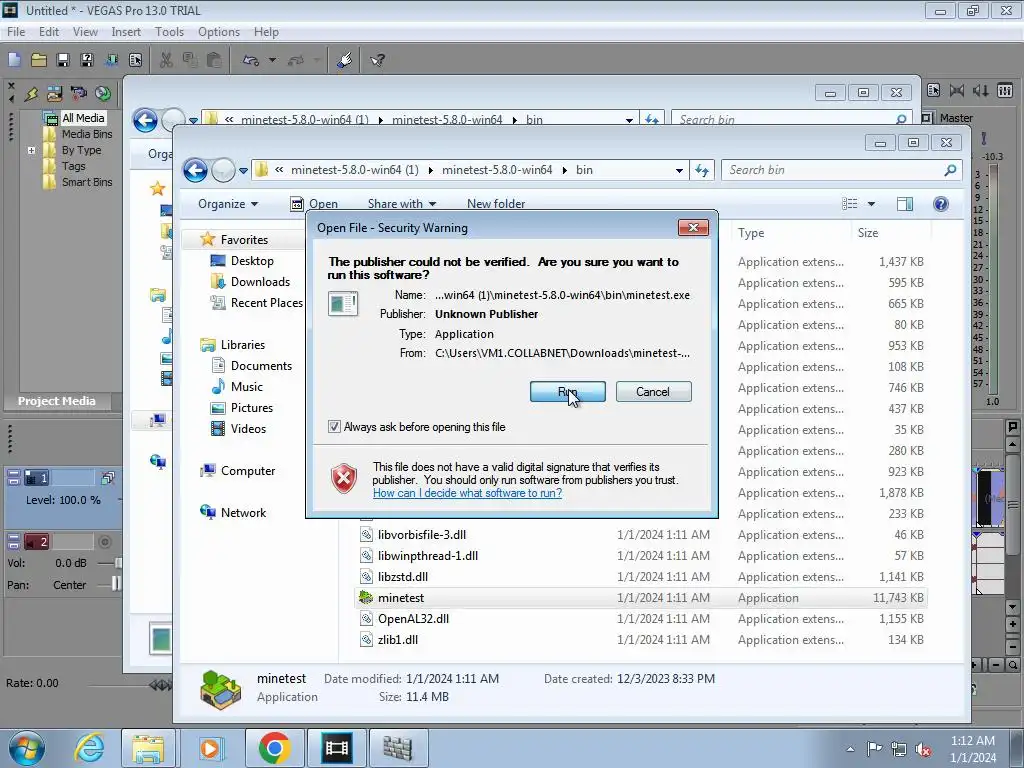Click the blue Help icon in Explorer

coord(940,204)
